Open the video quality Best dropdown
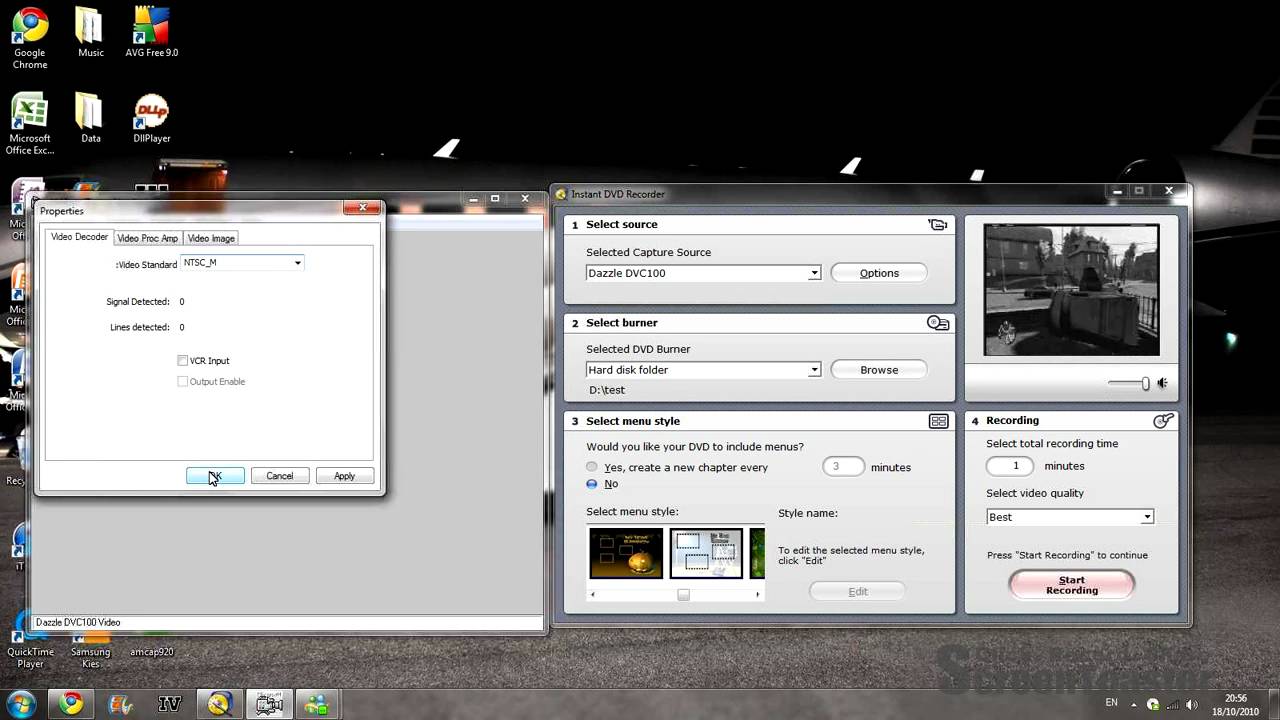The width and height of the screenshot is (1280, 720). tap(1147, 517)
